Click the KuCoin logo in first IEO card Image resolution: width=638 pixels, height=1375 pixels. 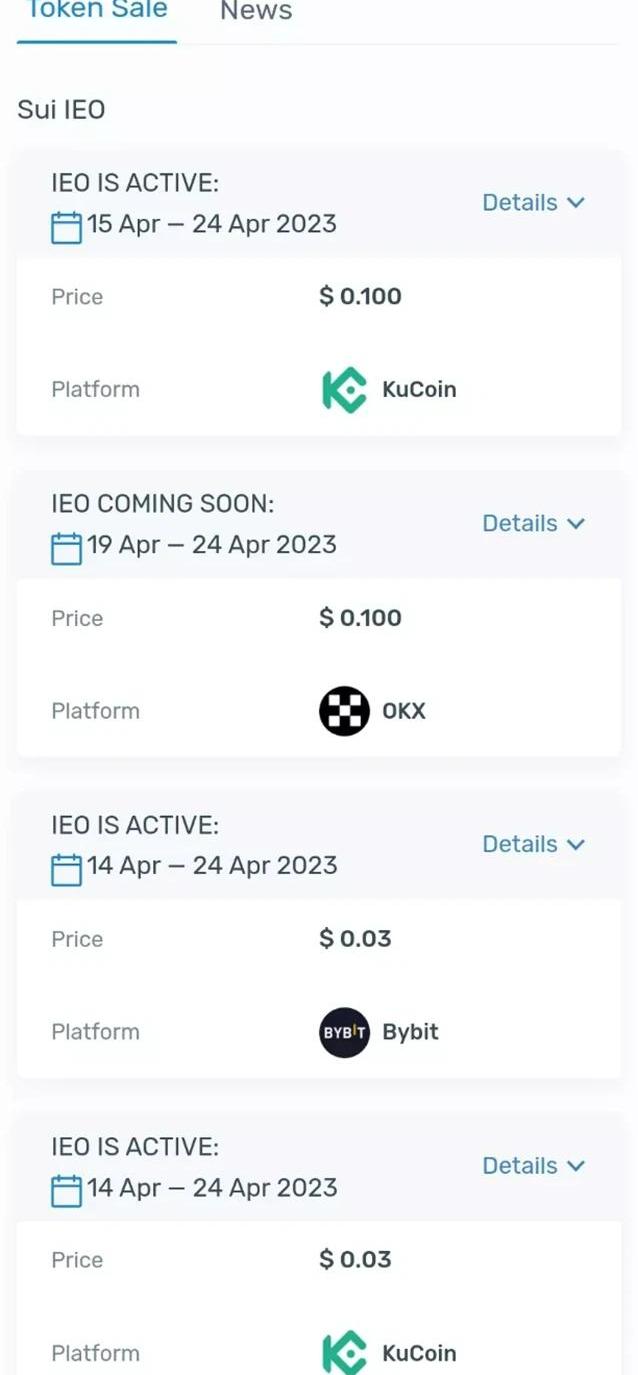(x=344, y=390)
